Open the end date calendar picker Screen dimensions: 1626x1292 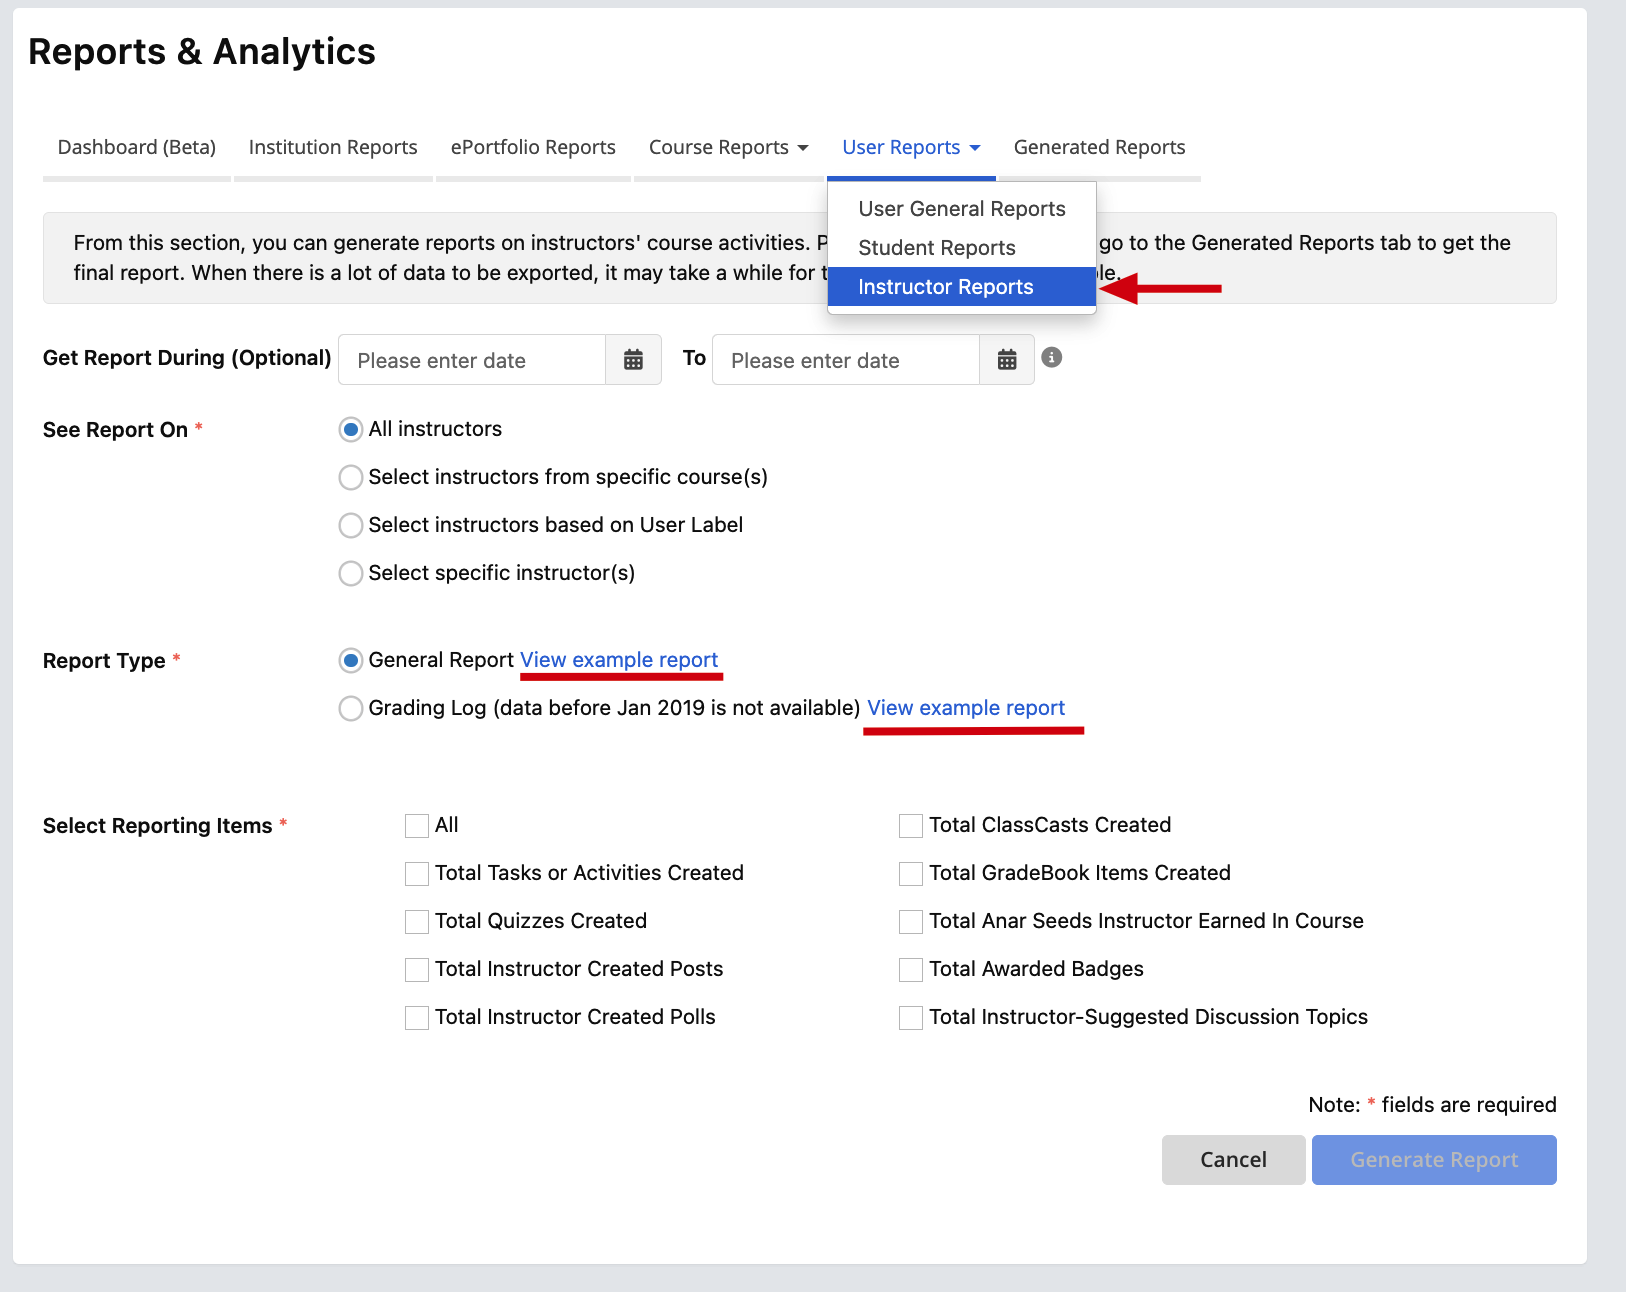point(1007,360)
